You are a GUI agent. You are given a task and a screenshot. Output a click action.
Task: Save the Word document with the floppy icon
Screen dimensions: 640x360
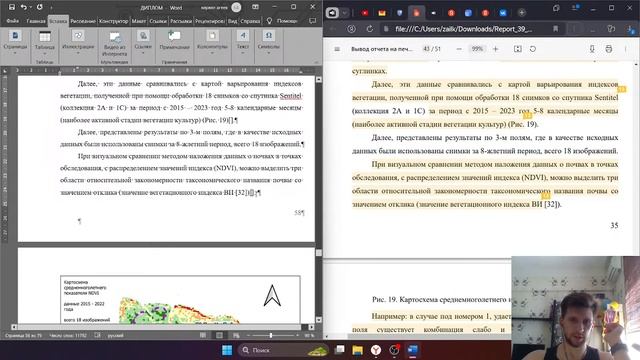click(12, 7)
